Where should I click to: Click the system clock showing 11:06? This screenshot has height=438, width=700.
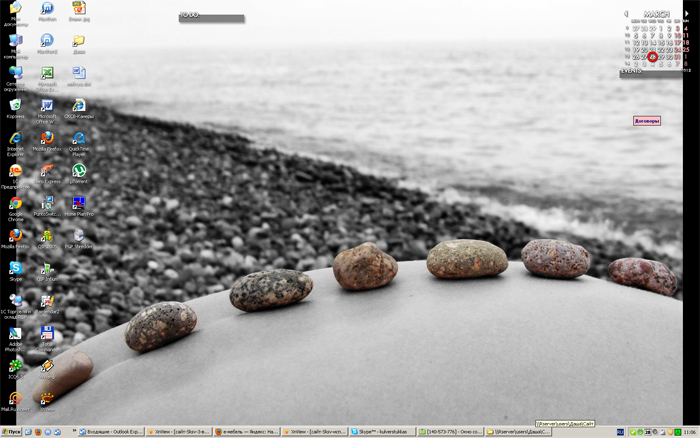[690, 432]
